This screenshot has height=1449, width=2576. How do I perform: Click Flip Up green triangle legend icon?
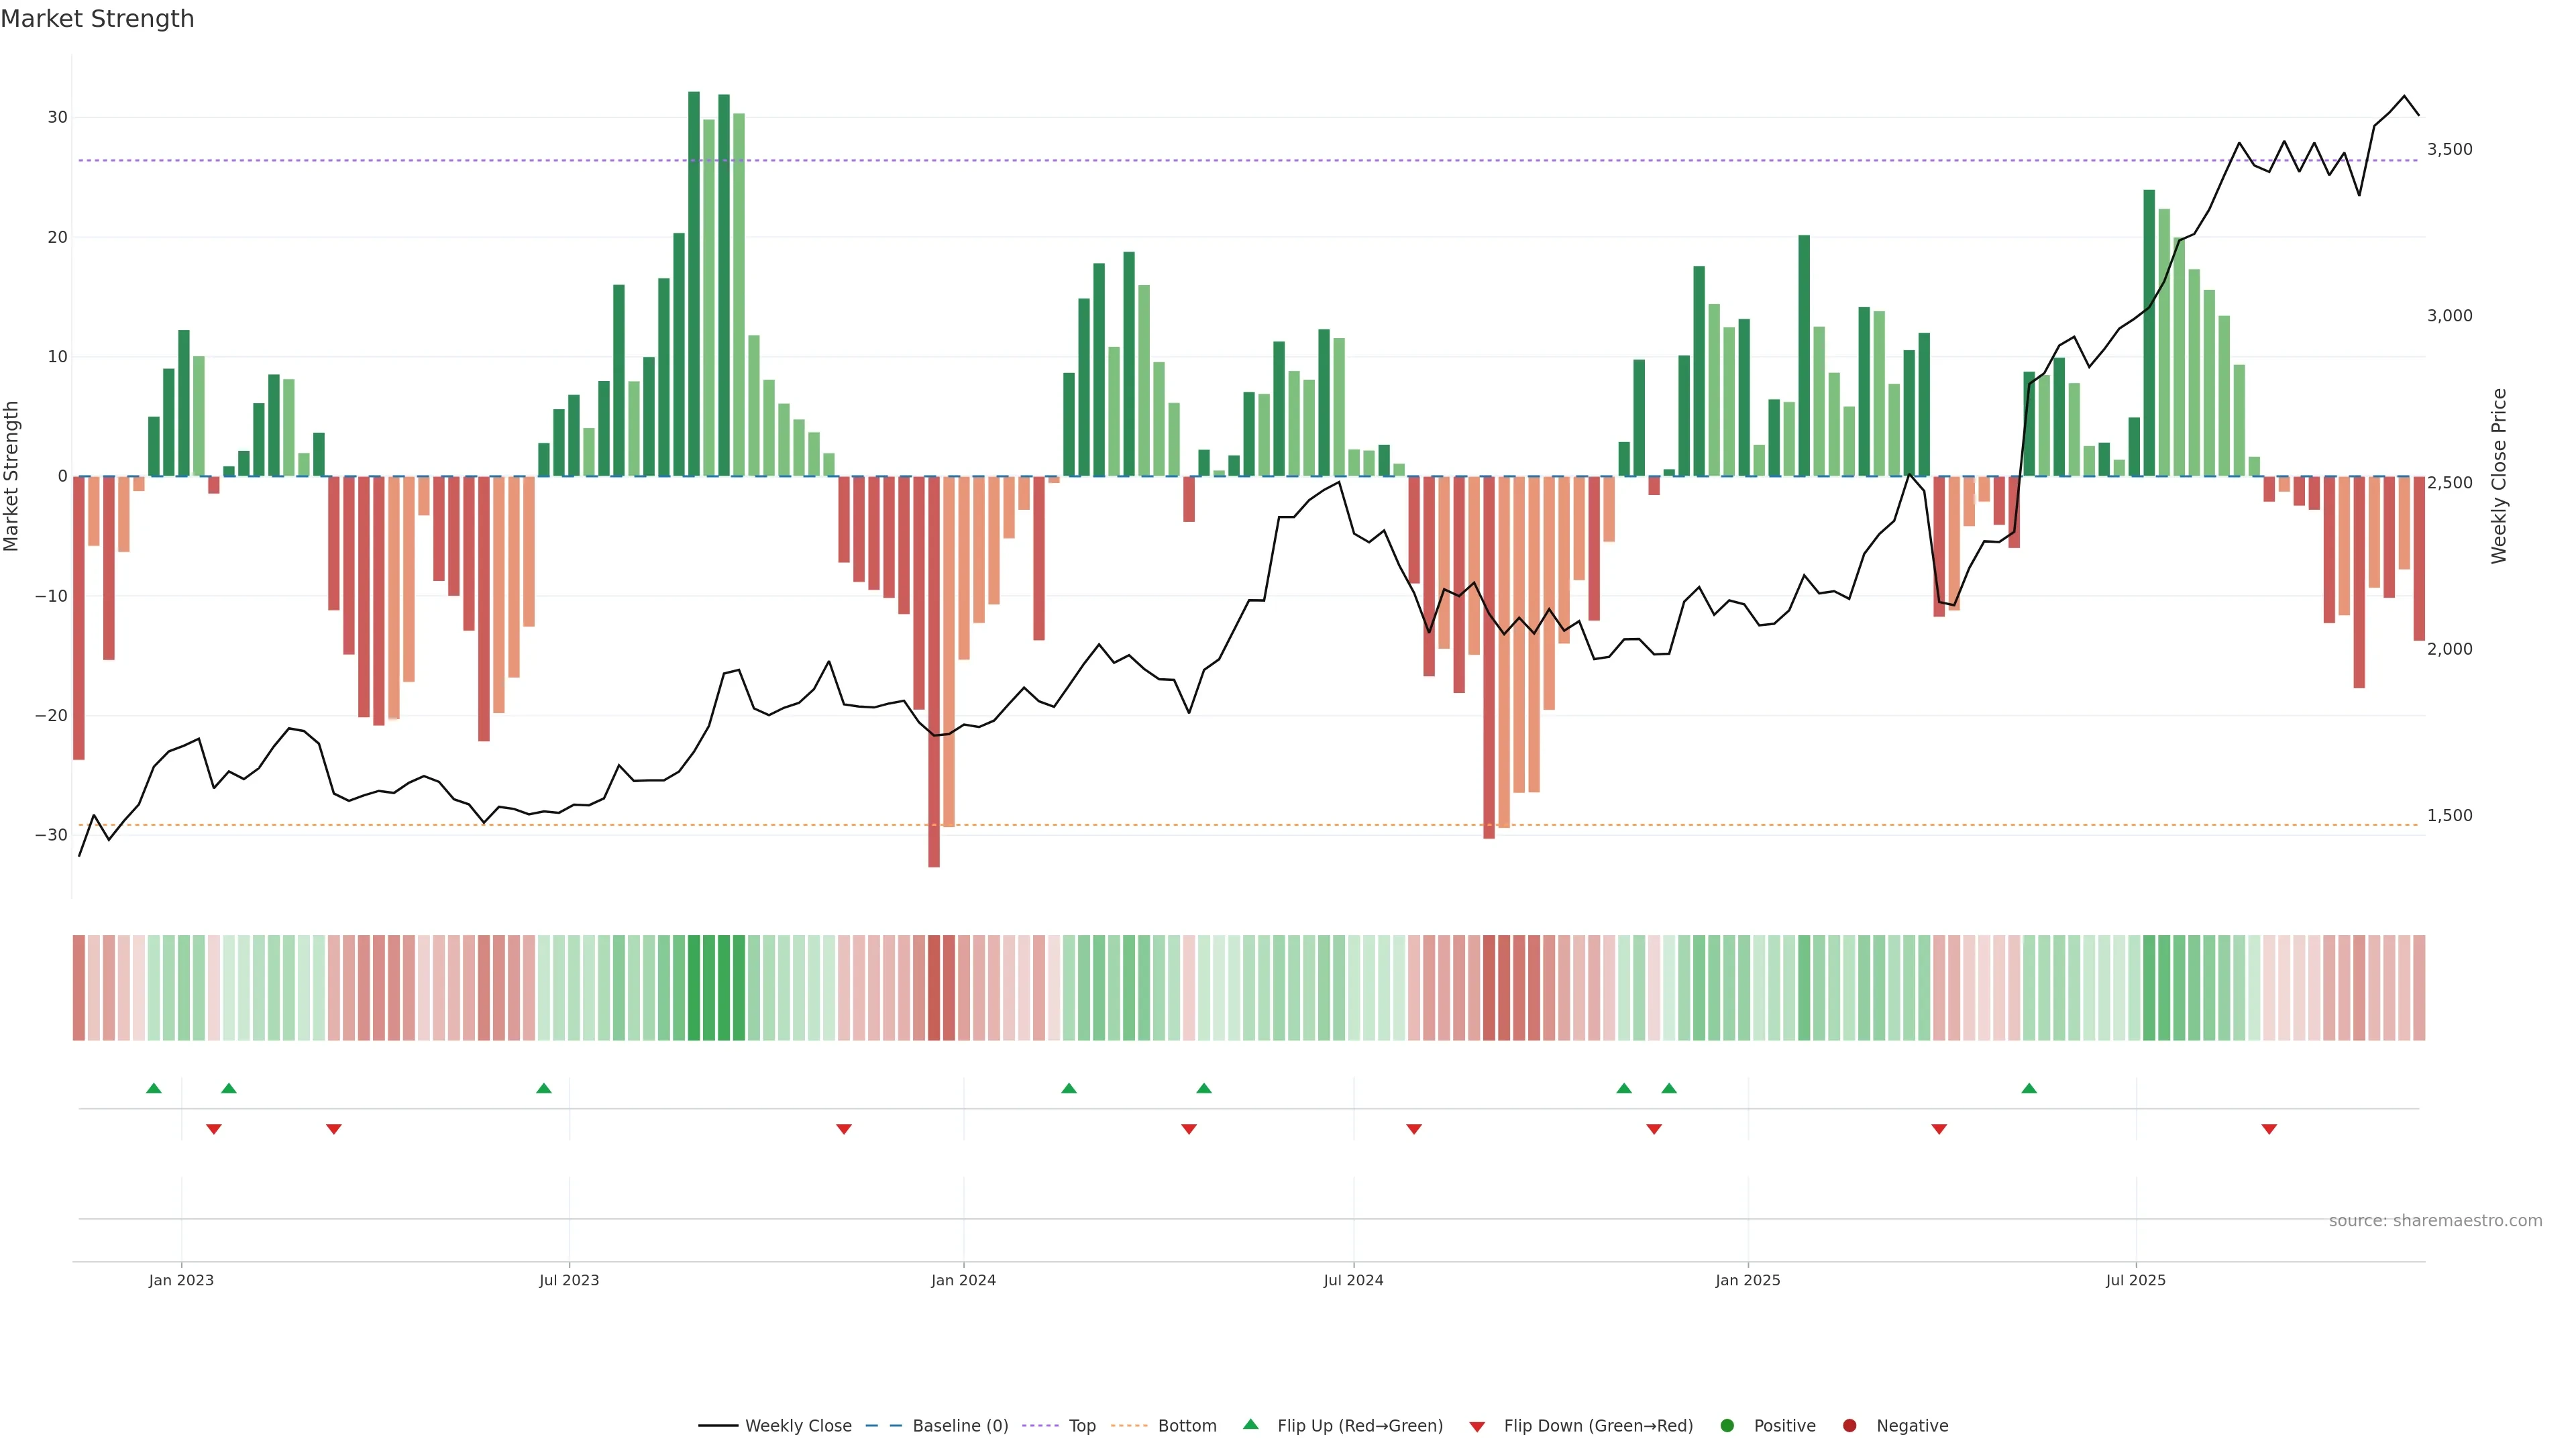[x=1250, y=1424]
